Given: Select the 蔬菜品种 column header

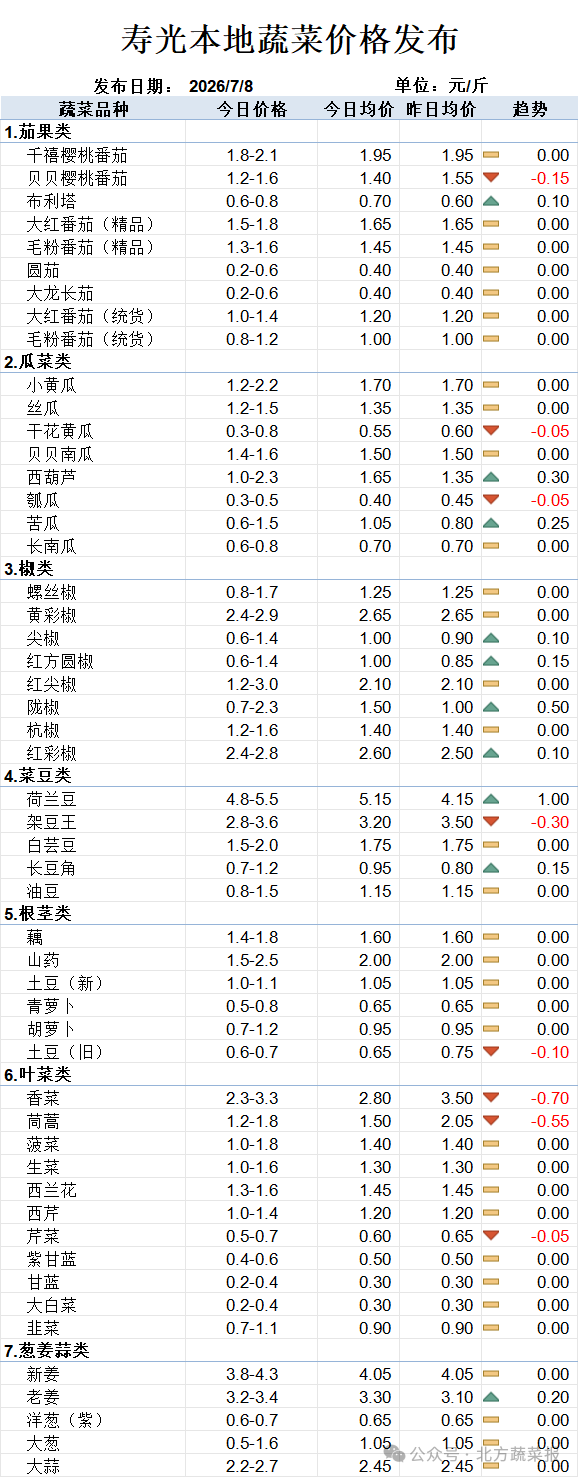Looking at the screenshot, I should (94, 109).
